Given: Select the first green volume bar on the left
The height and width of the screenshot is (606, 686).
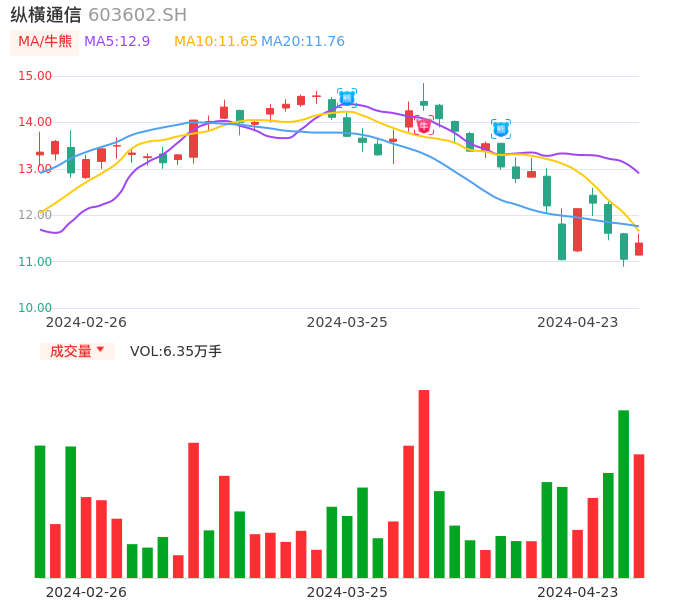Looking at the screenshot, I should click(x=40, y=511).
